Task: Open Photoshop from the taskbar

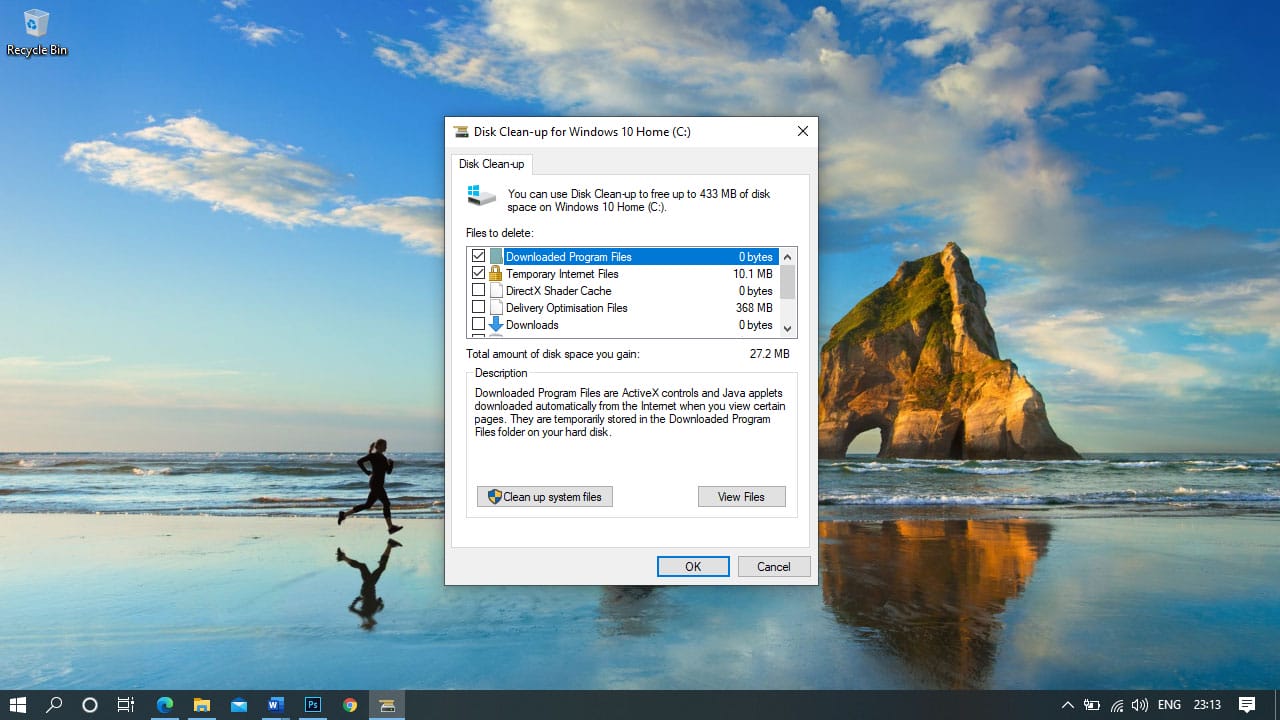Action: tap(312, 705)
